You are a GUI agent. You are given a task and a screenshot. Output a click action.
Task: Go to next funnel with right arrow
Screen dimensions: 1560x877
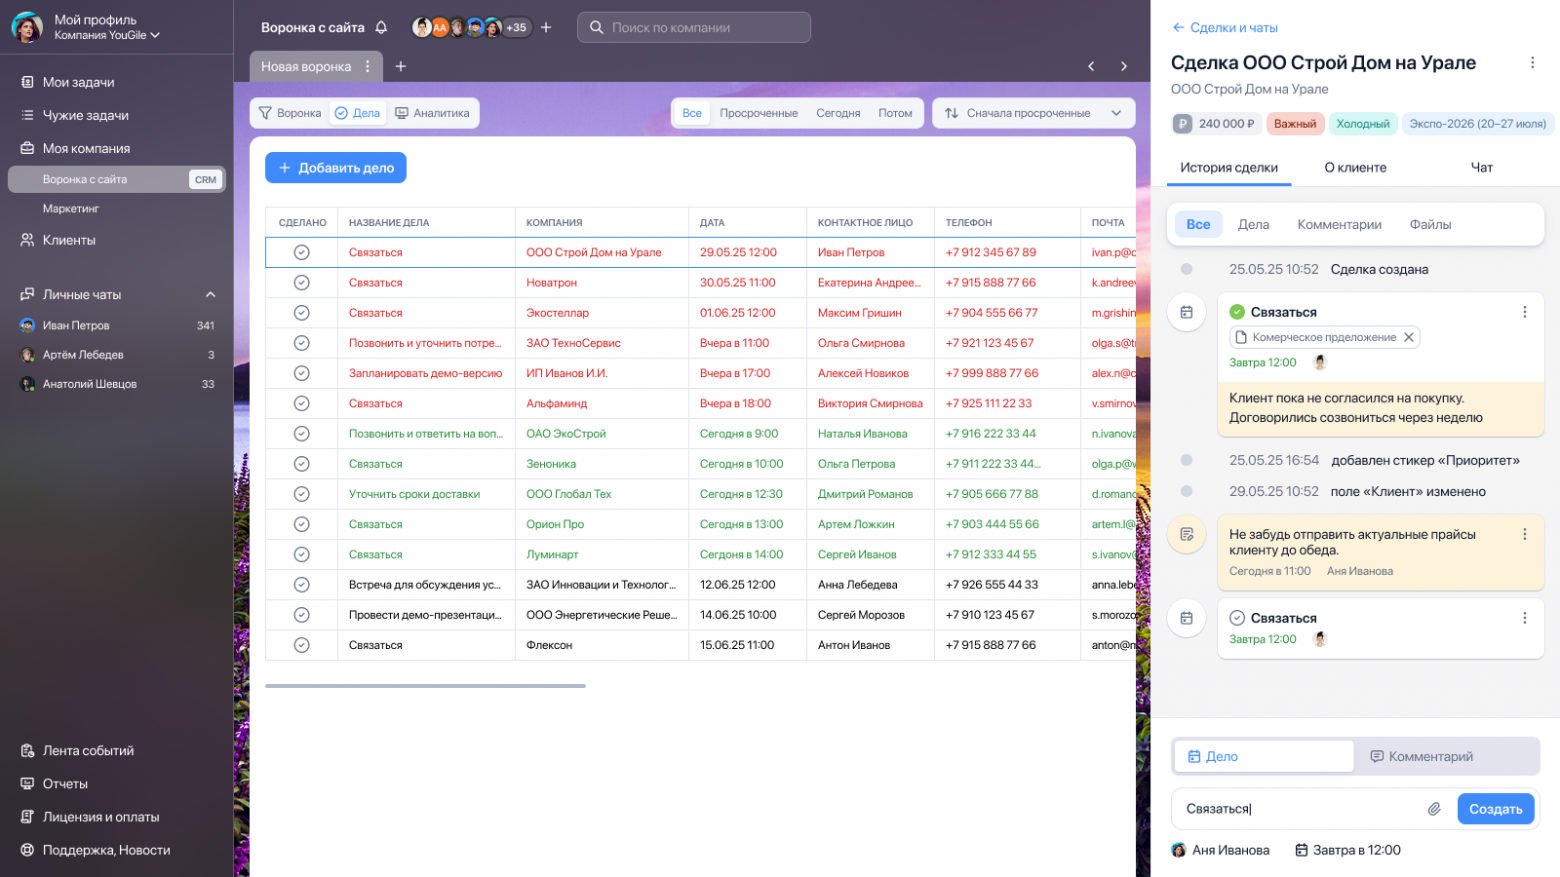(1124, 66)
